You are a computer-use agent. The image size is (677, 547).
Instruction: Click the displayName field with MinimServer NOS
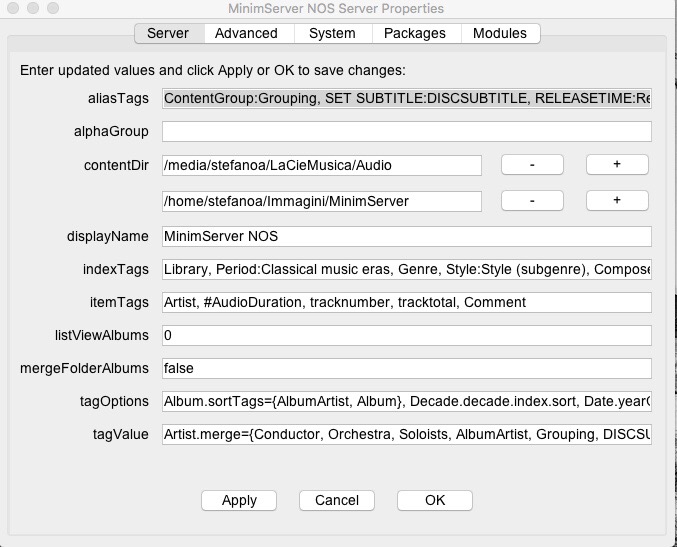[x=406, y=237]
